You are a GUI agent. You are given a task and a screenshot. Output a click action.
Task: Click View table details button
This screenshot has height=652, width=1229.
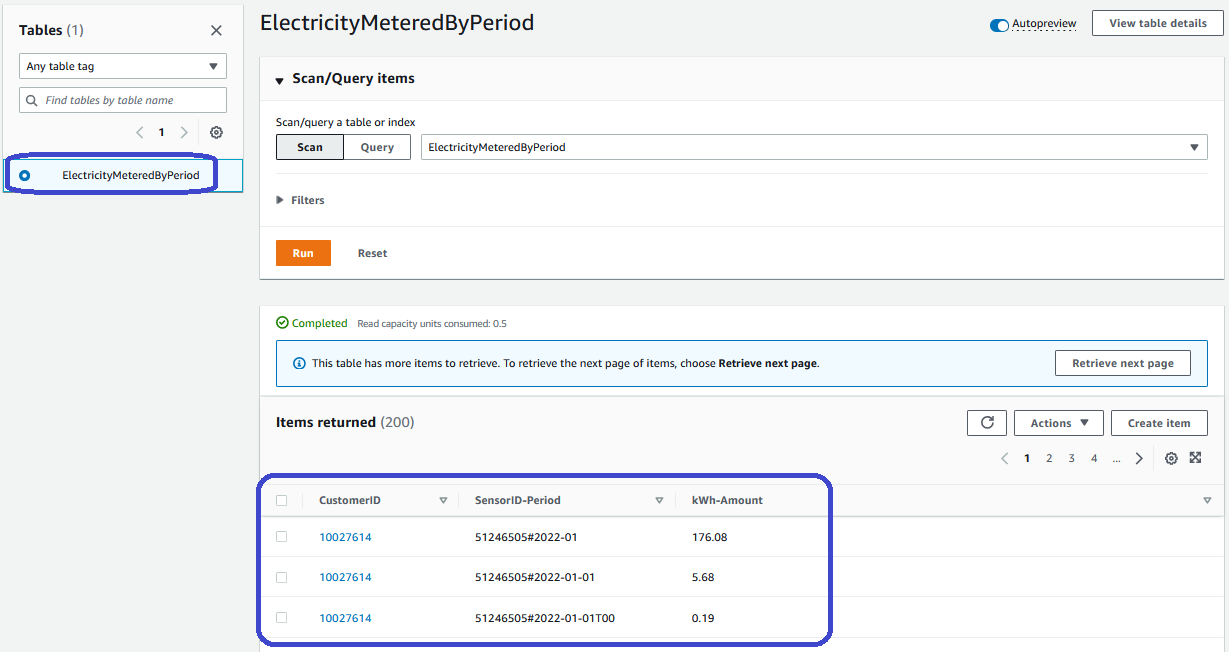click(x=1158, y=23)
